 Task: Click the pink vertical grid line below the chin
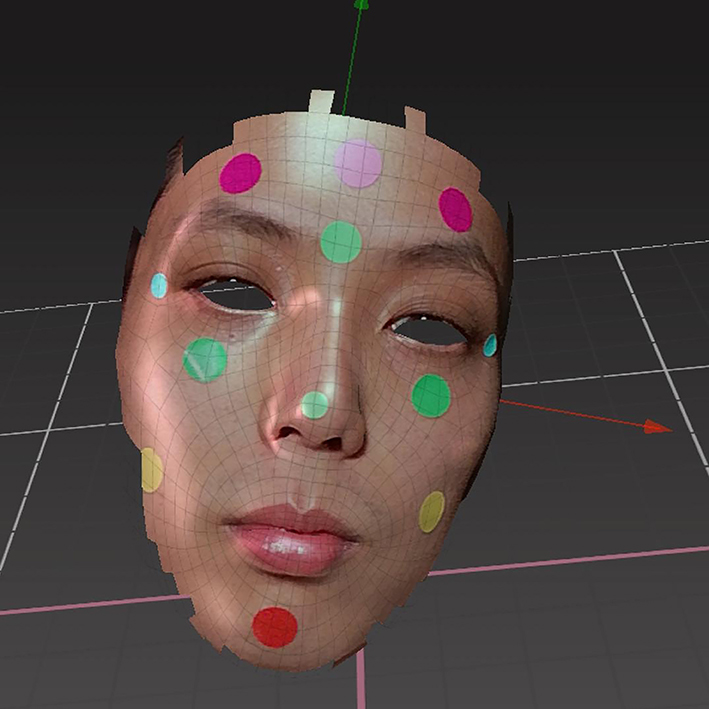[361, 685]
